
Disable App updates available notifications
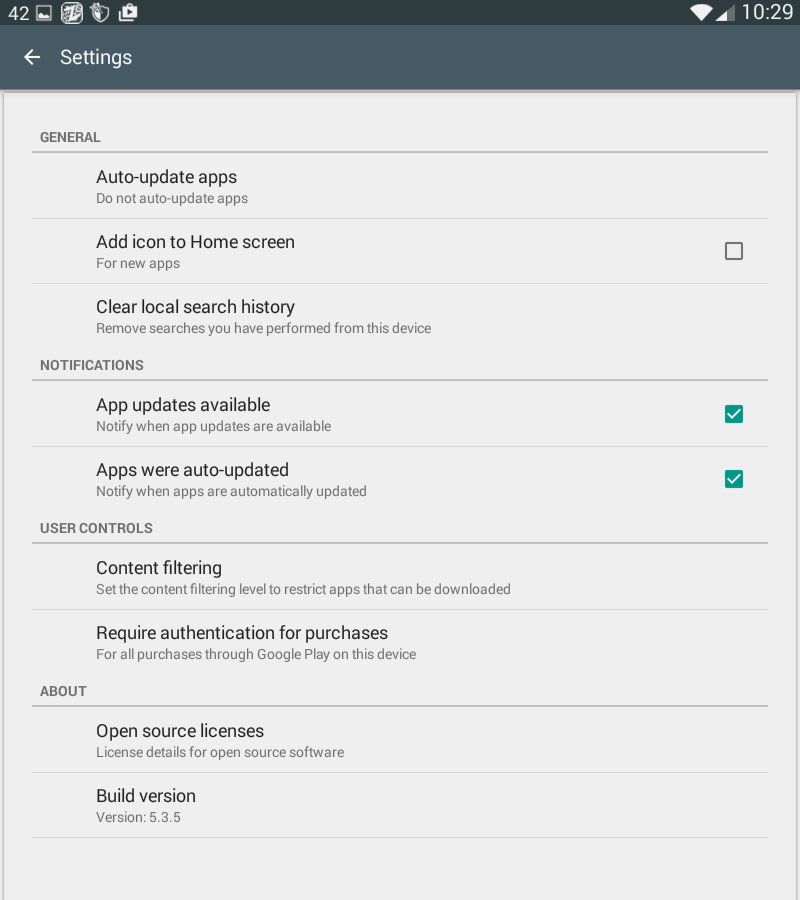coord(734,413)
